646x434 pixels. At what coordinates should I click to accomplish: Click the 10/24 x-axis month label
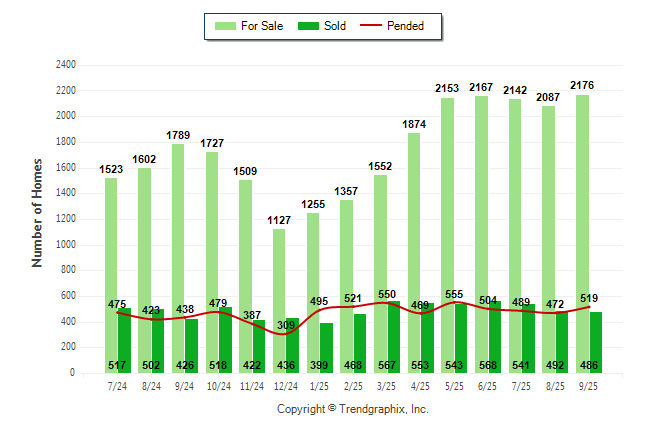point(219,384)
